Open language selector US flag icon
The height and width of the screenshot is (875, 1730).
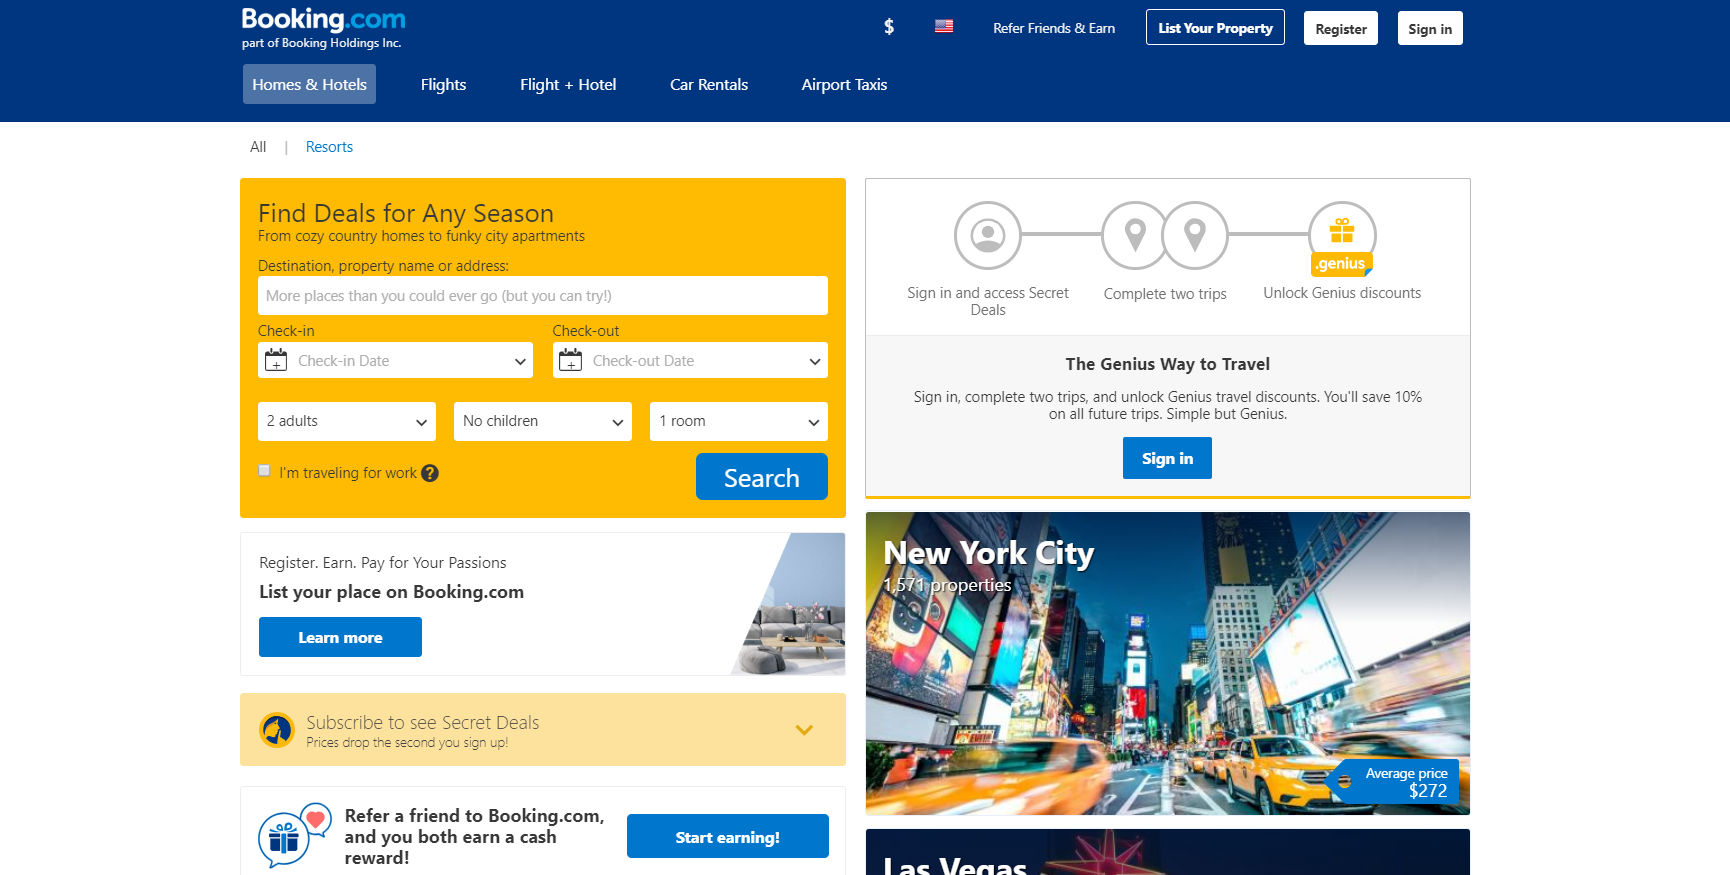tap(944, 27)
